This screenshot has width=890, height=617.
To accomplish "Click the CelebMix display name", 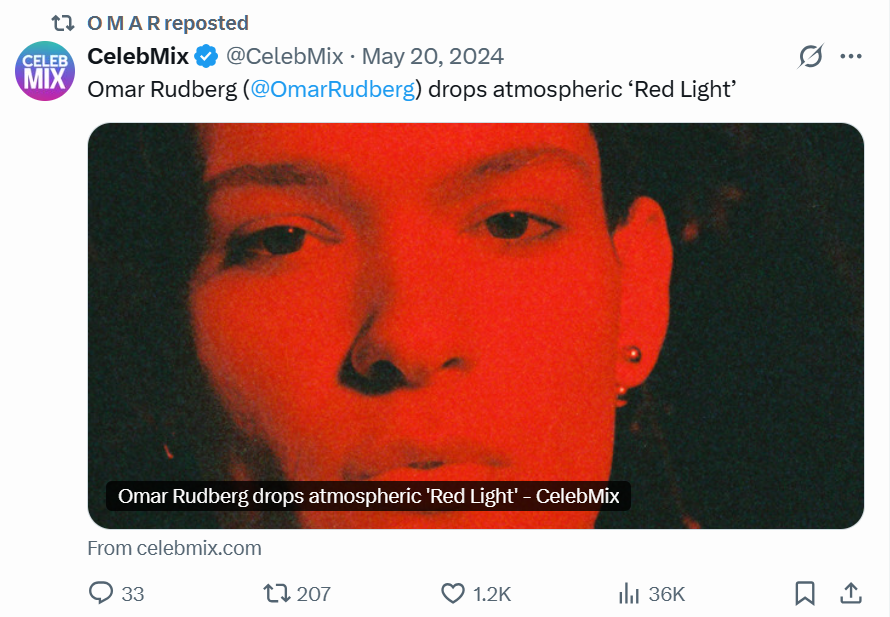I will (x=138, y=56).
